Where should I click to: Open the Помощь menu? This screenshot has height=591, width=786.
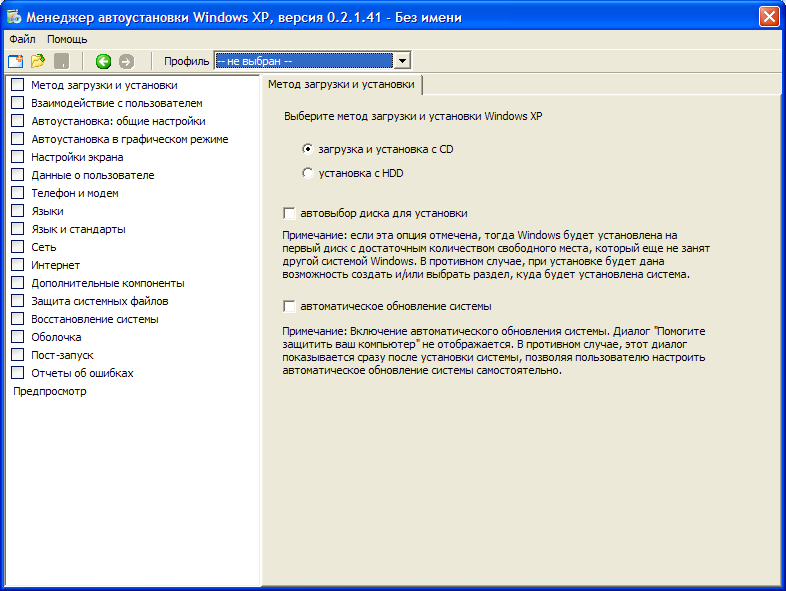67,39
